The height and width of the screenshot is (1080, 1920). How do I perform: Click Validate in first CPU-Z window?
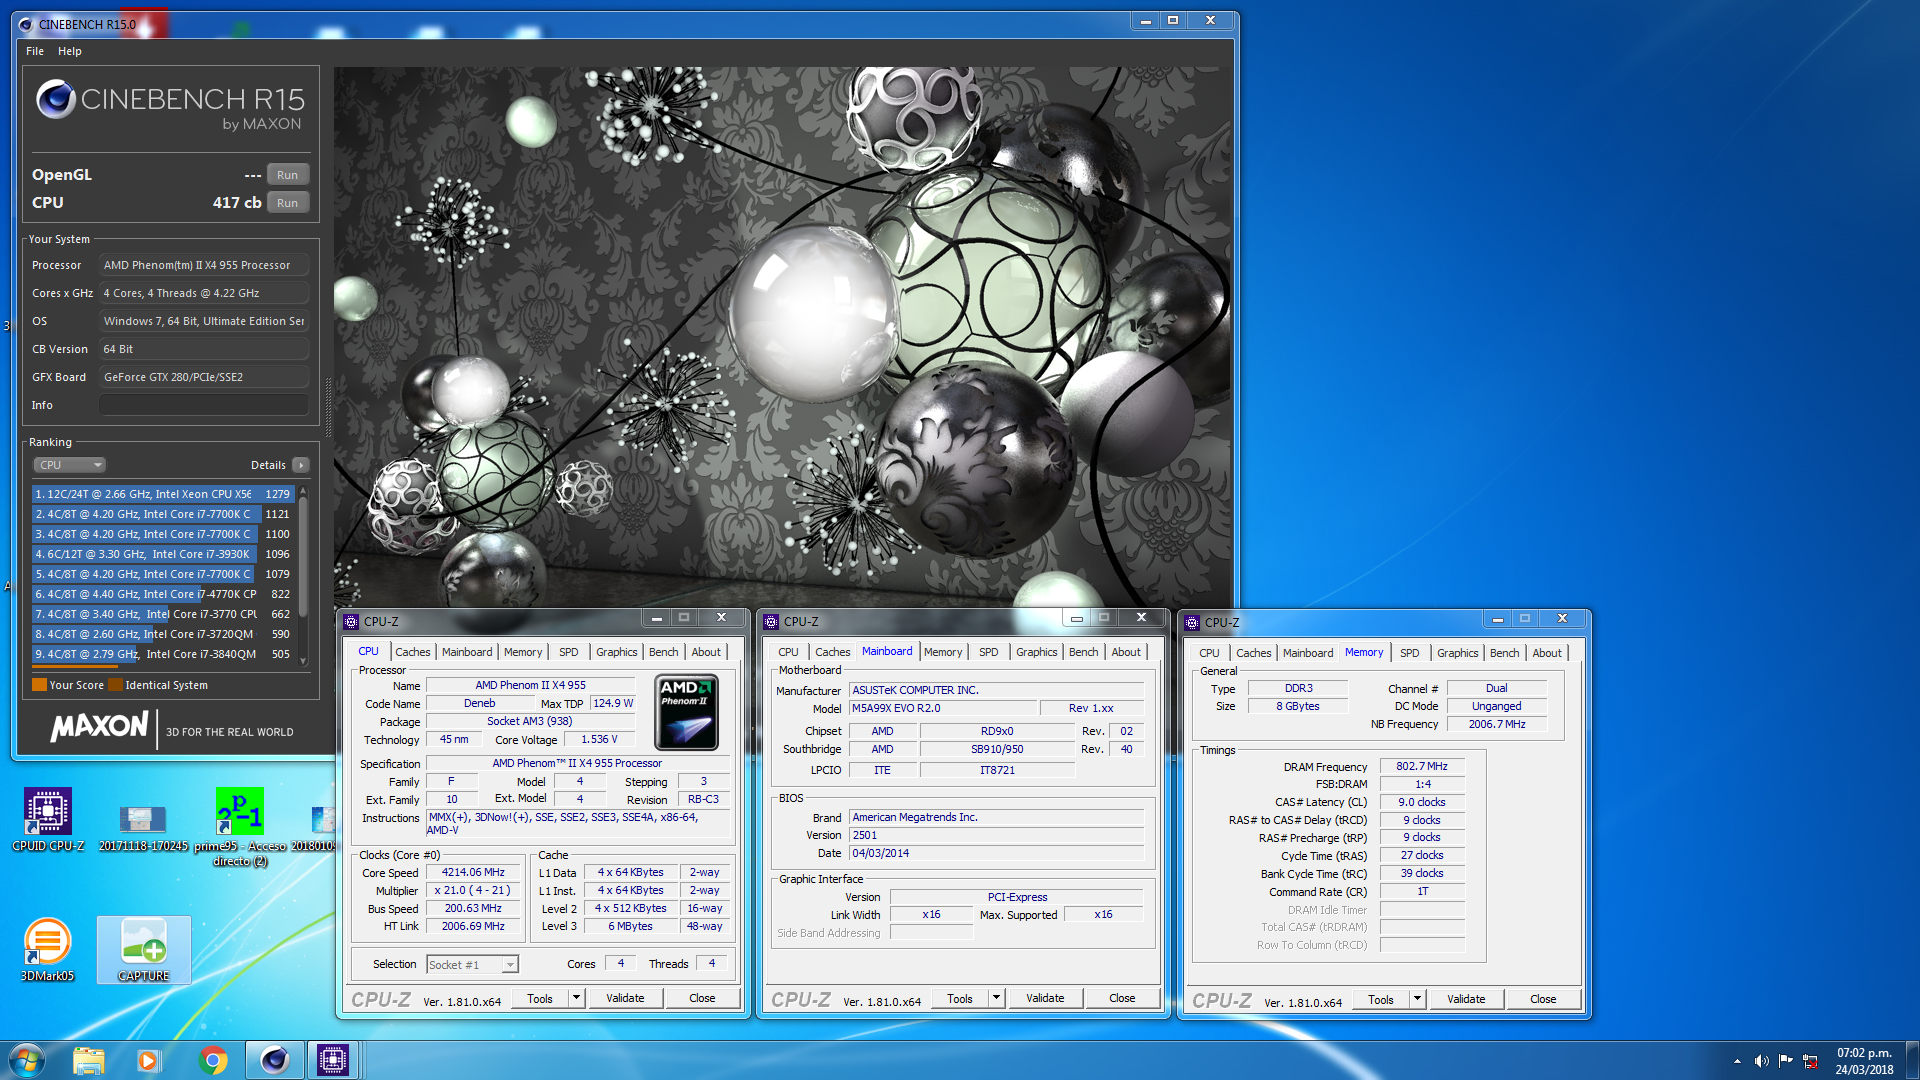click(x=625, y=998)
